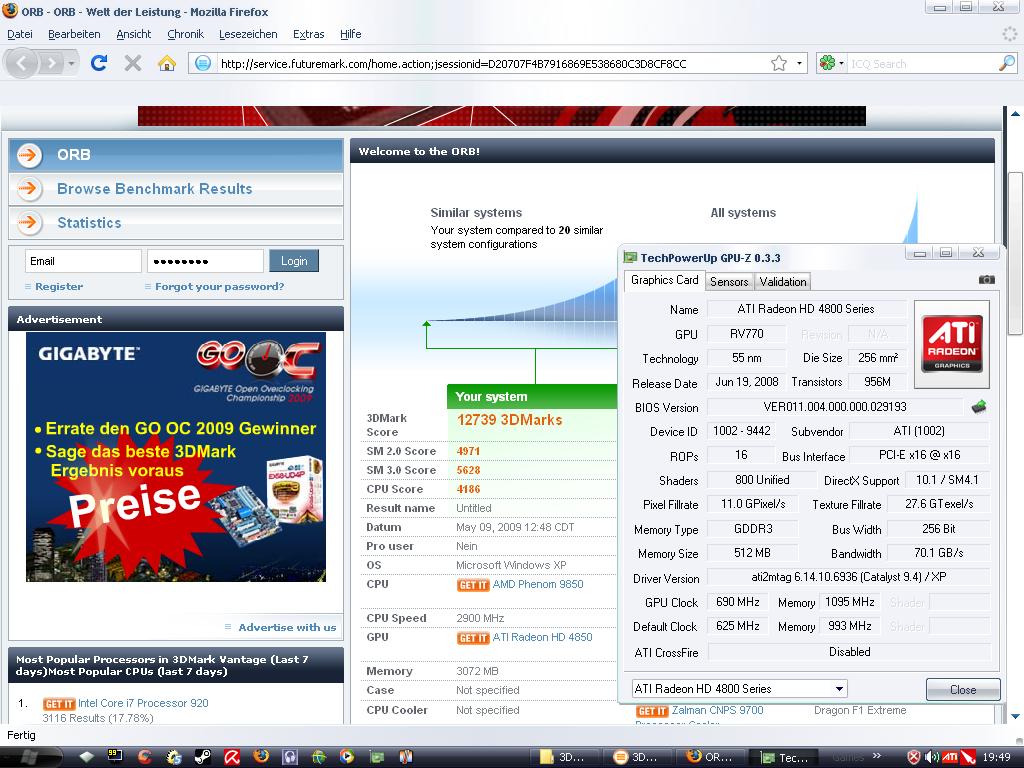Switch to the 'Tec...' GPU-Z taskbar button
This screenshot has height=768, width=1024.
(786, 757)
